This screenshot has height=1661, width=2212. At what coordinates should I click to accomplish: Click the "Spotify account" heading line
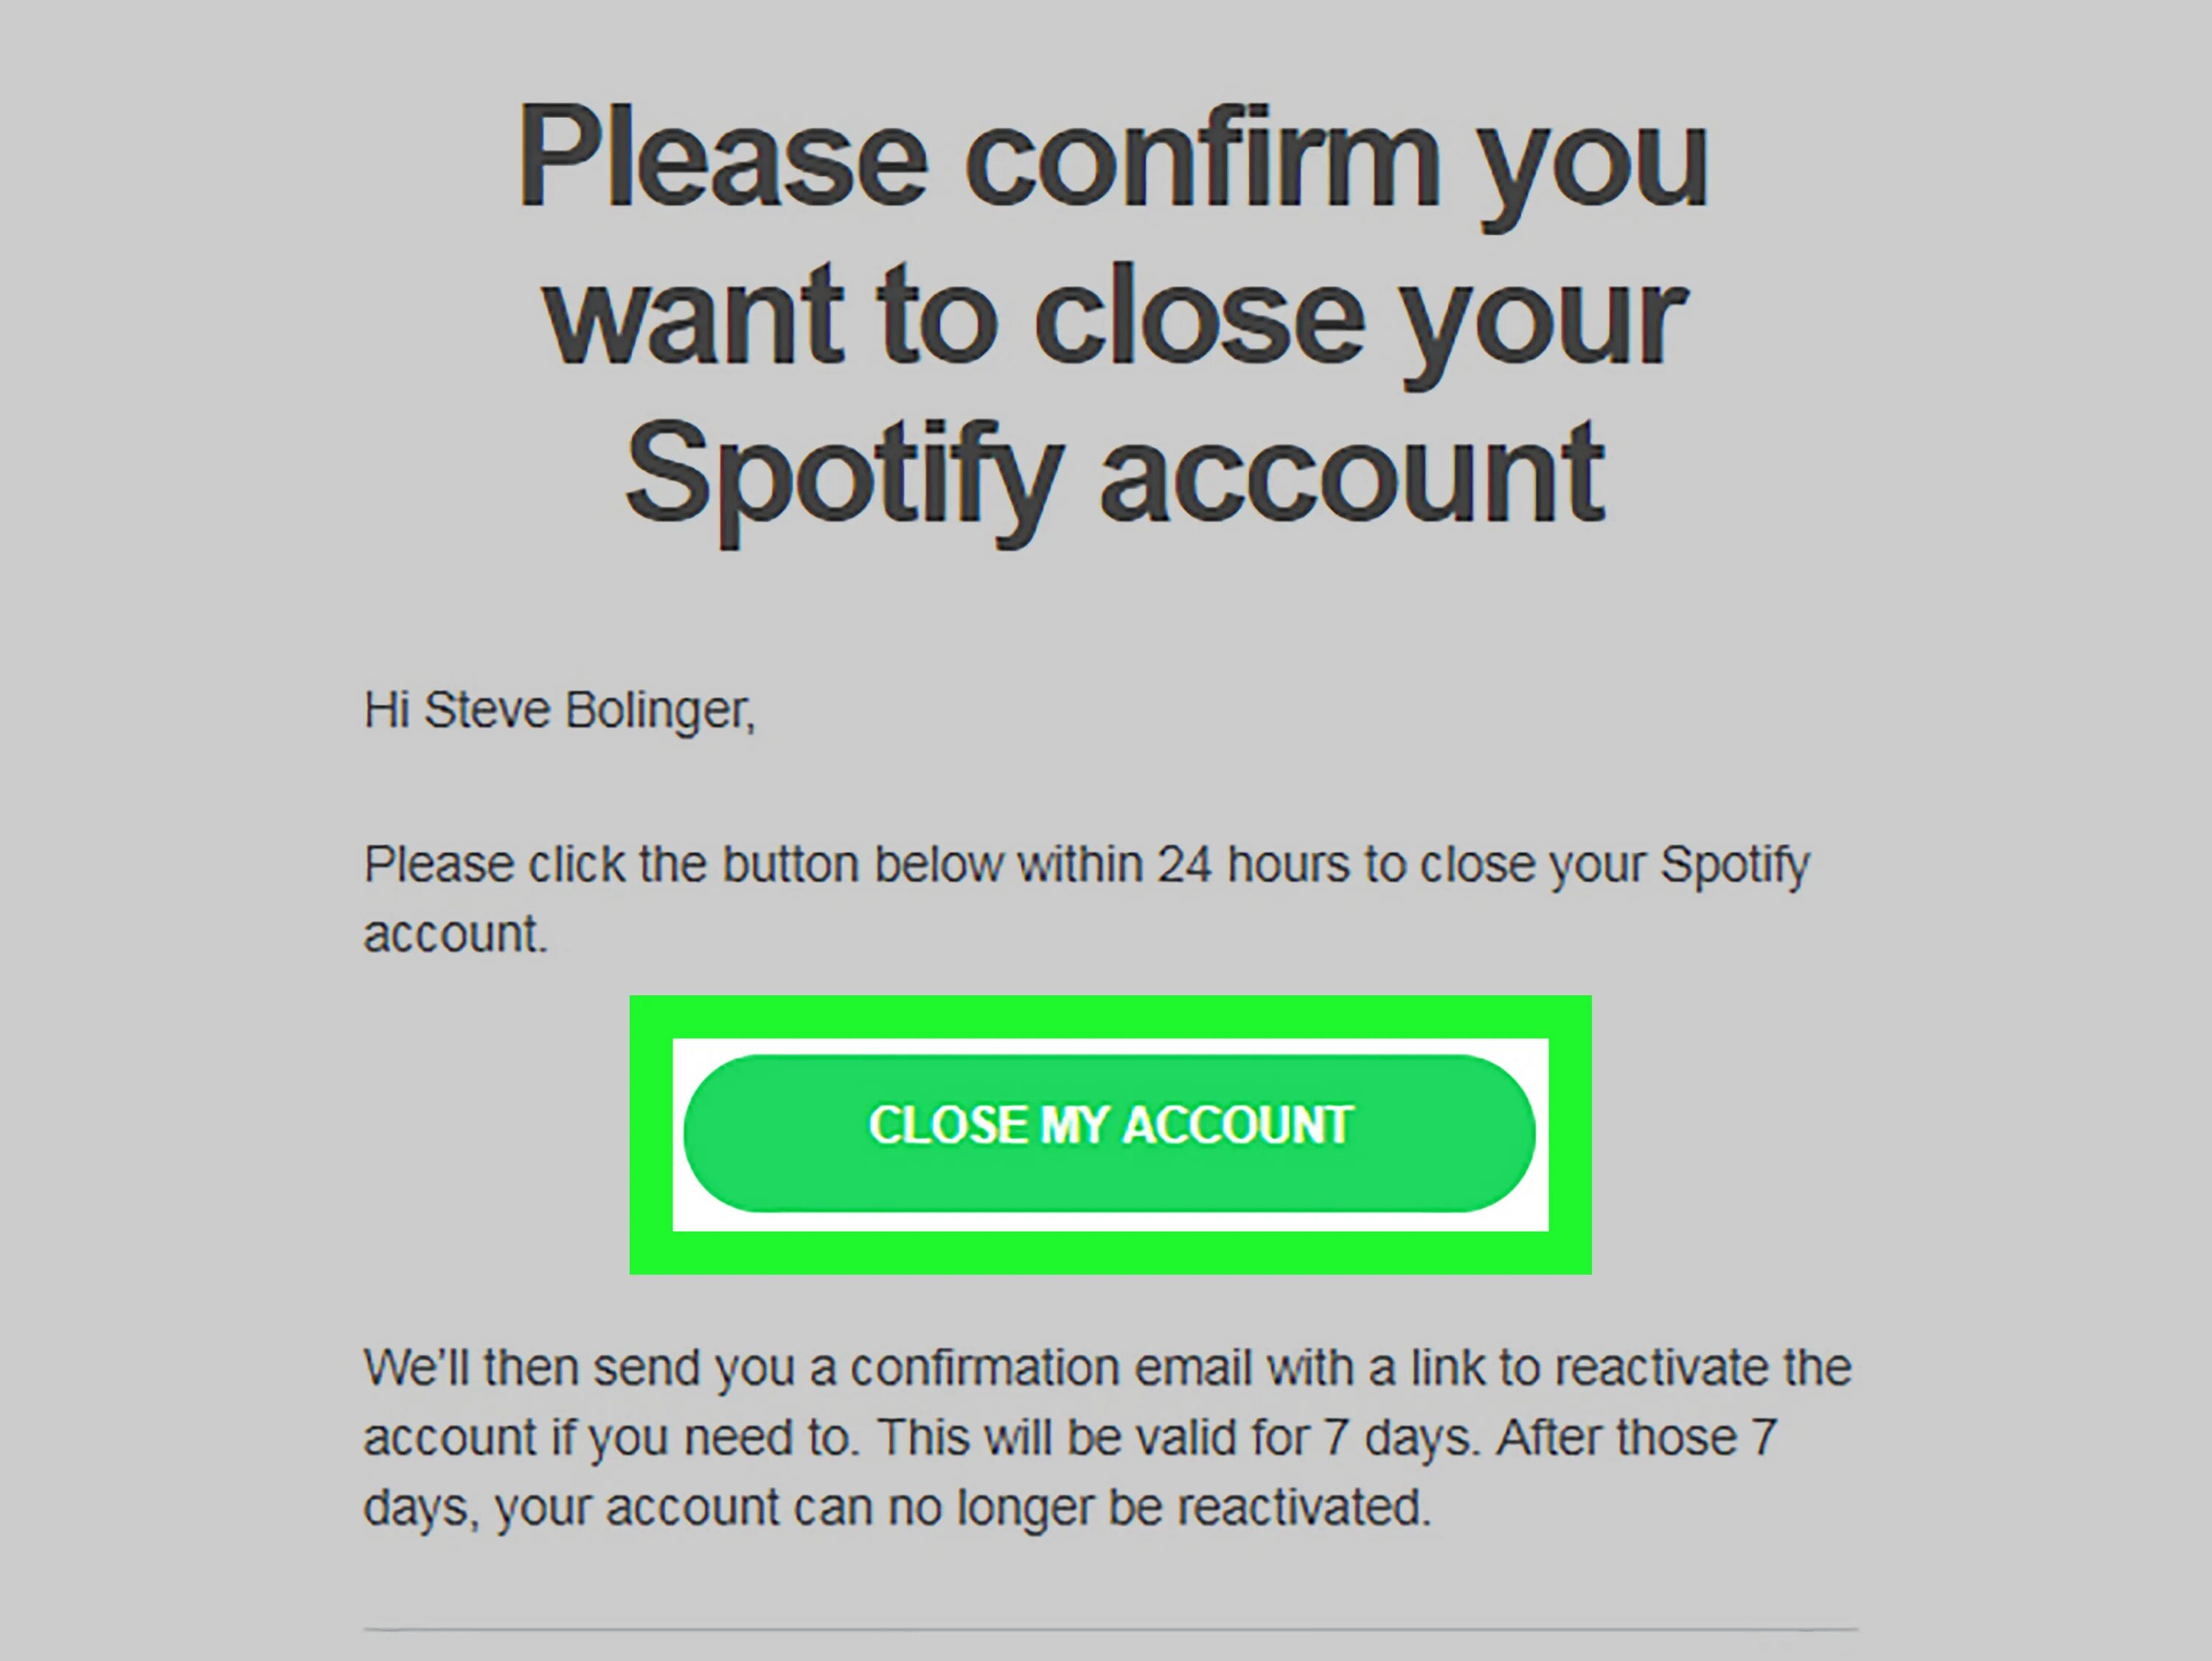click(1113, 477)
